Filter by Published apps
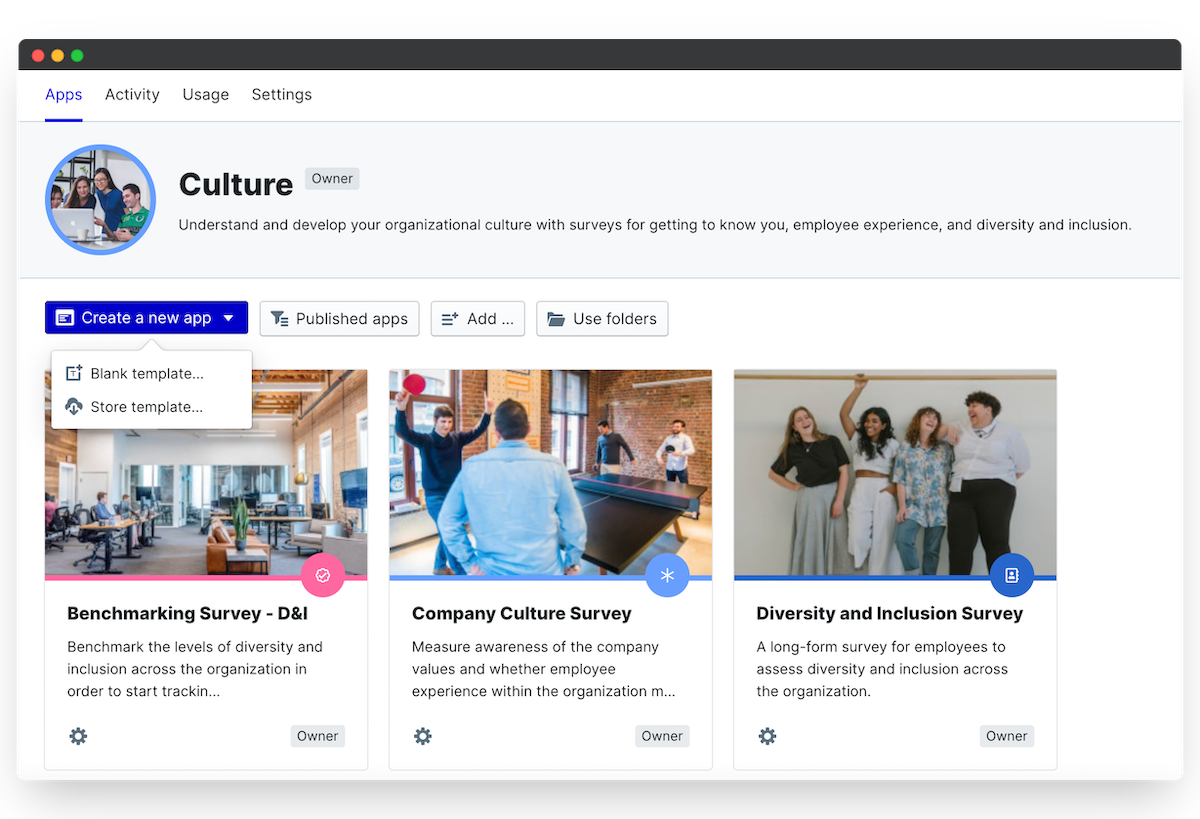1200x819 pixels. coord(339,319)
